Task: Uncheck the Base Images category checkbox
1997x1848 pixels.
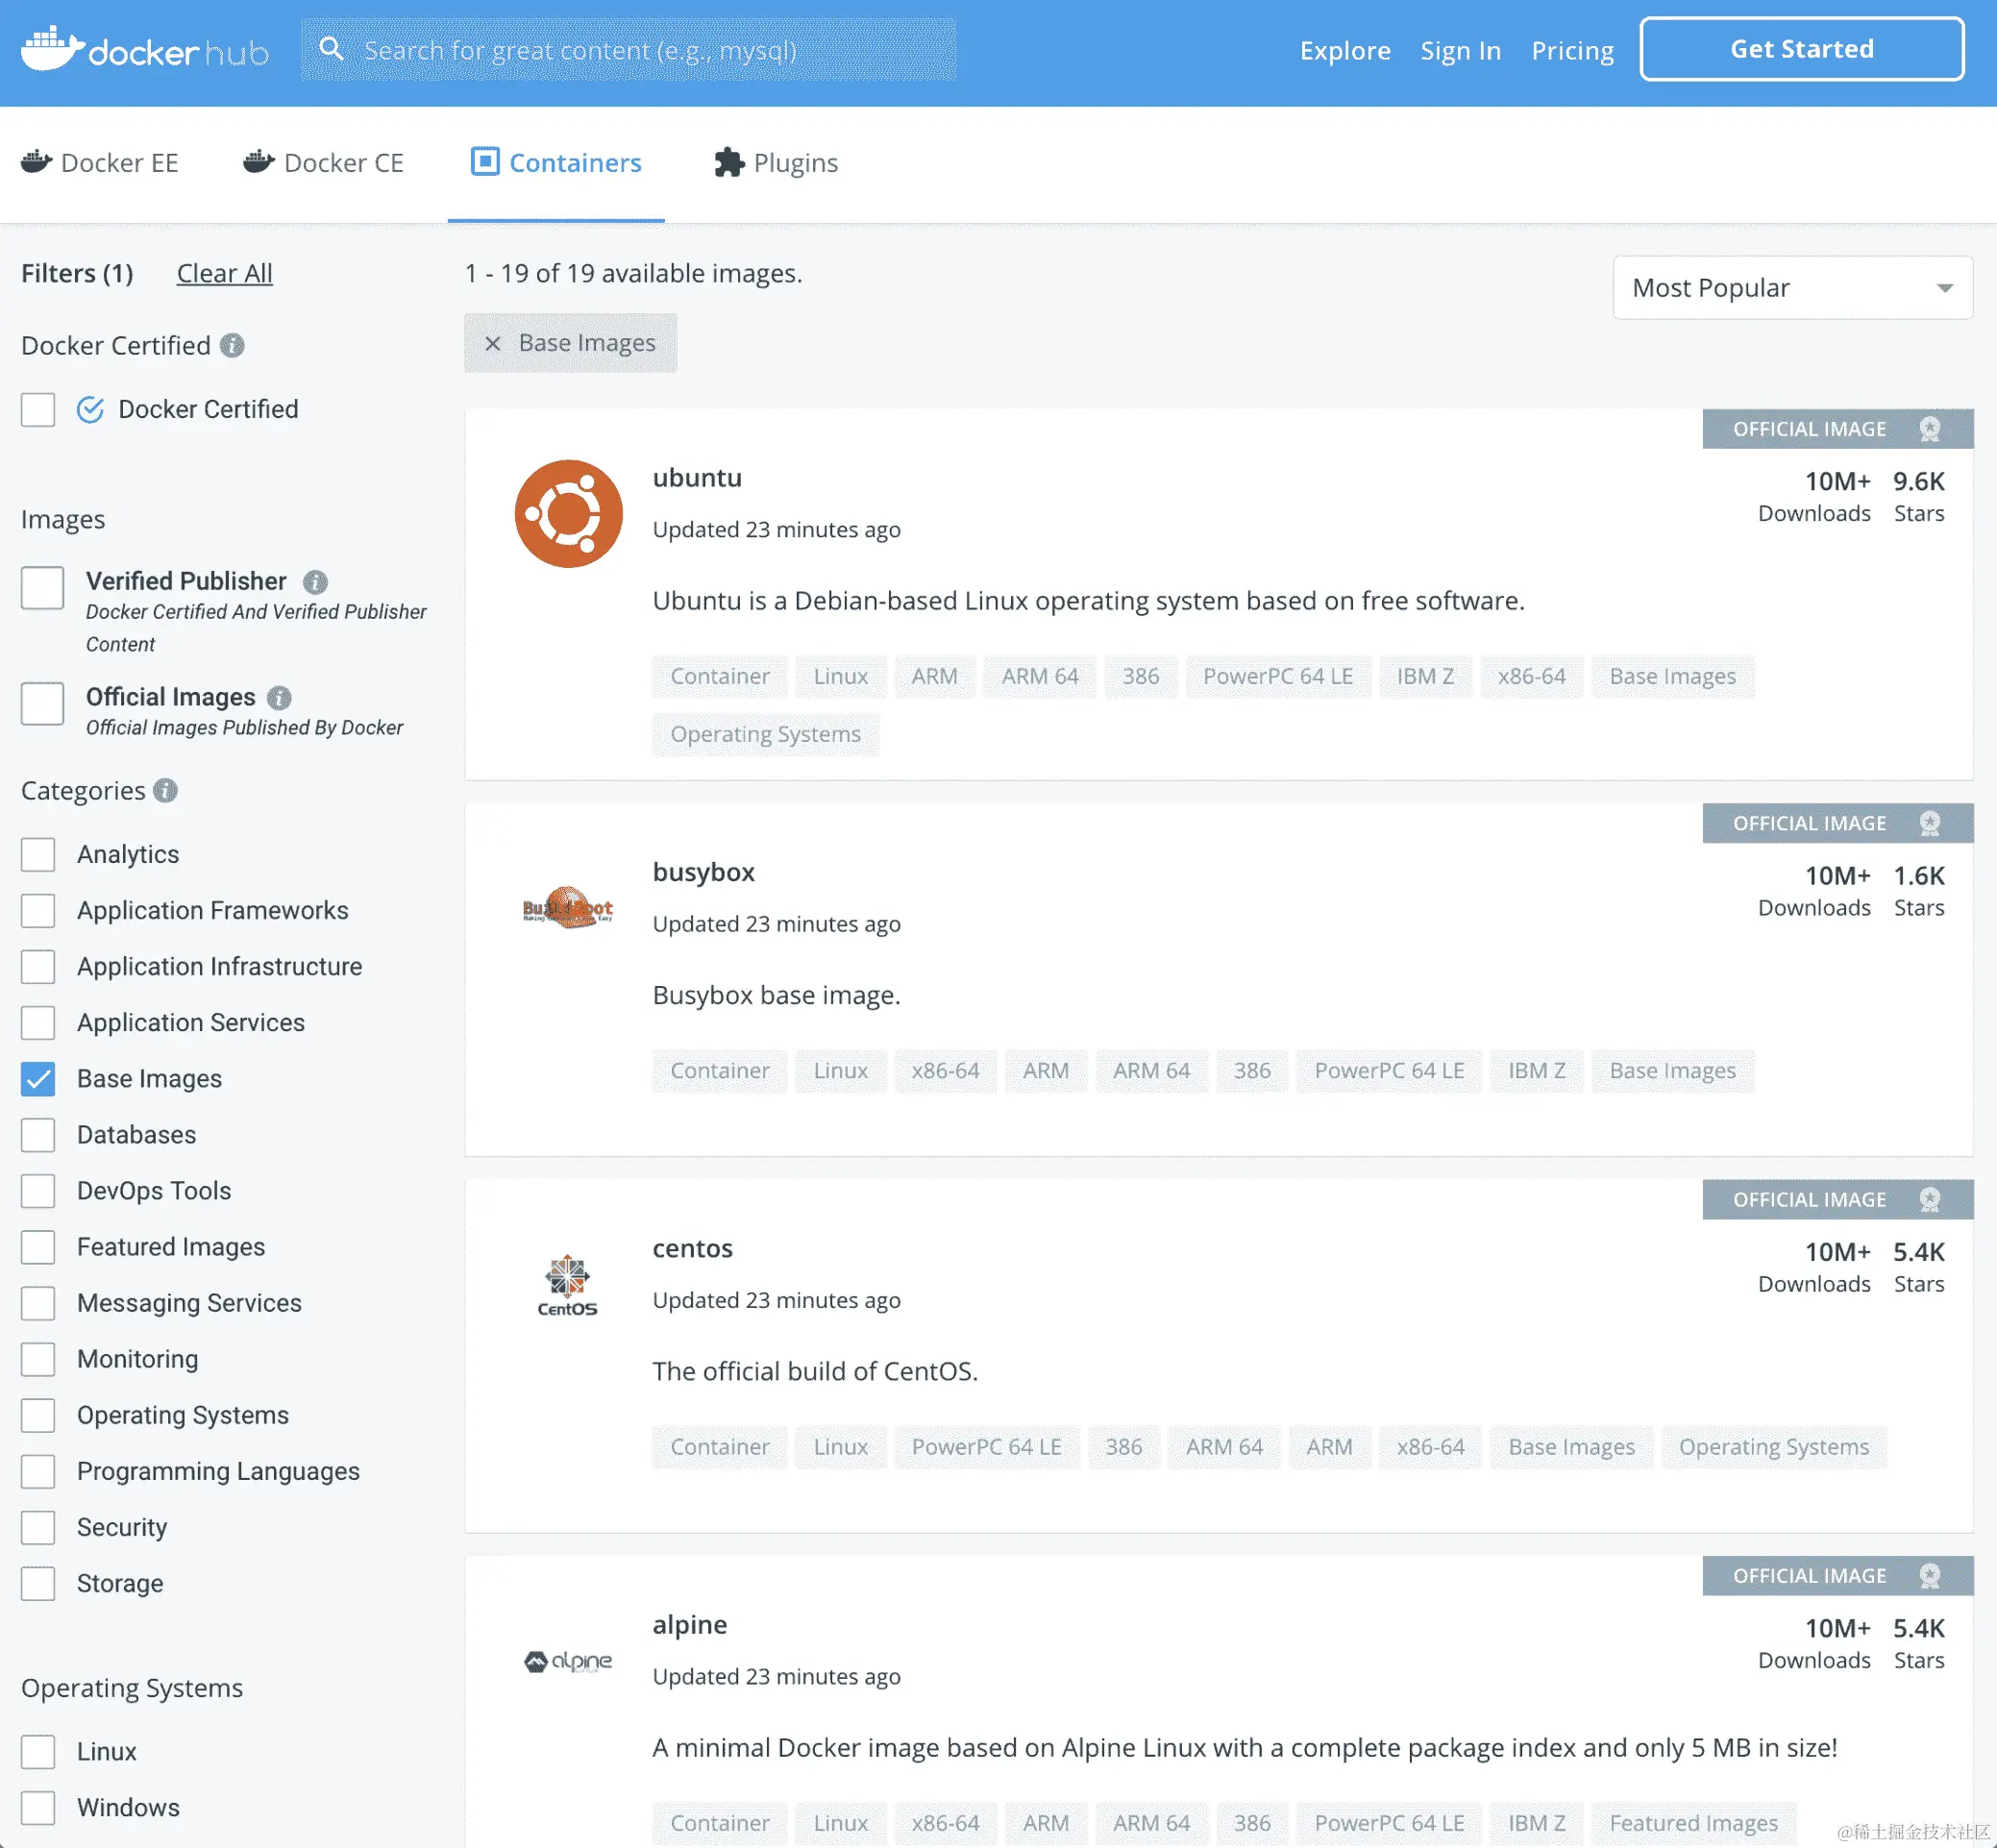Action: click(x=38, y=1079)
